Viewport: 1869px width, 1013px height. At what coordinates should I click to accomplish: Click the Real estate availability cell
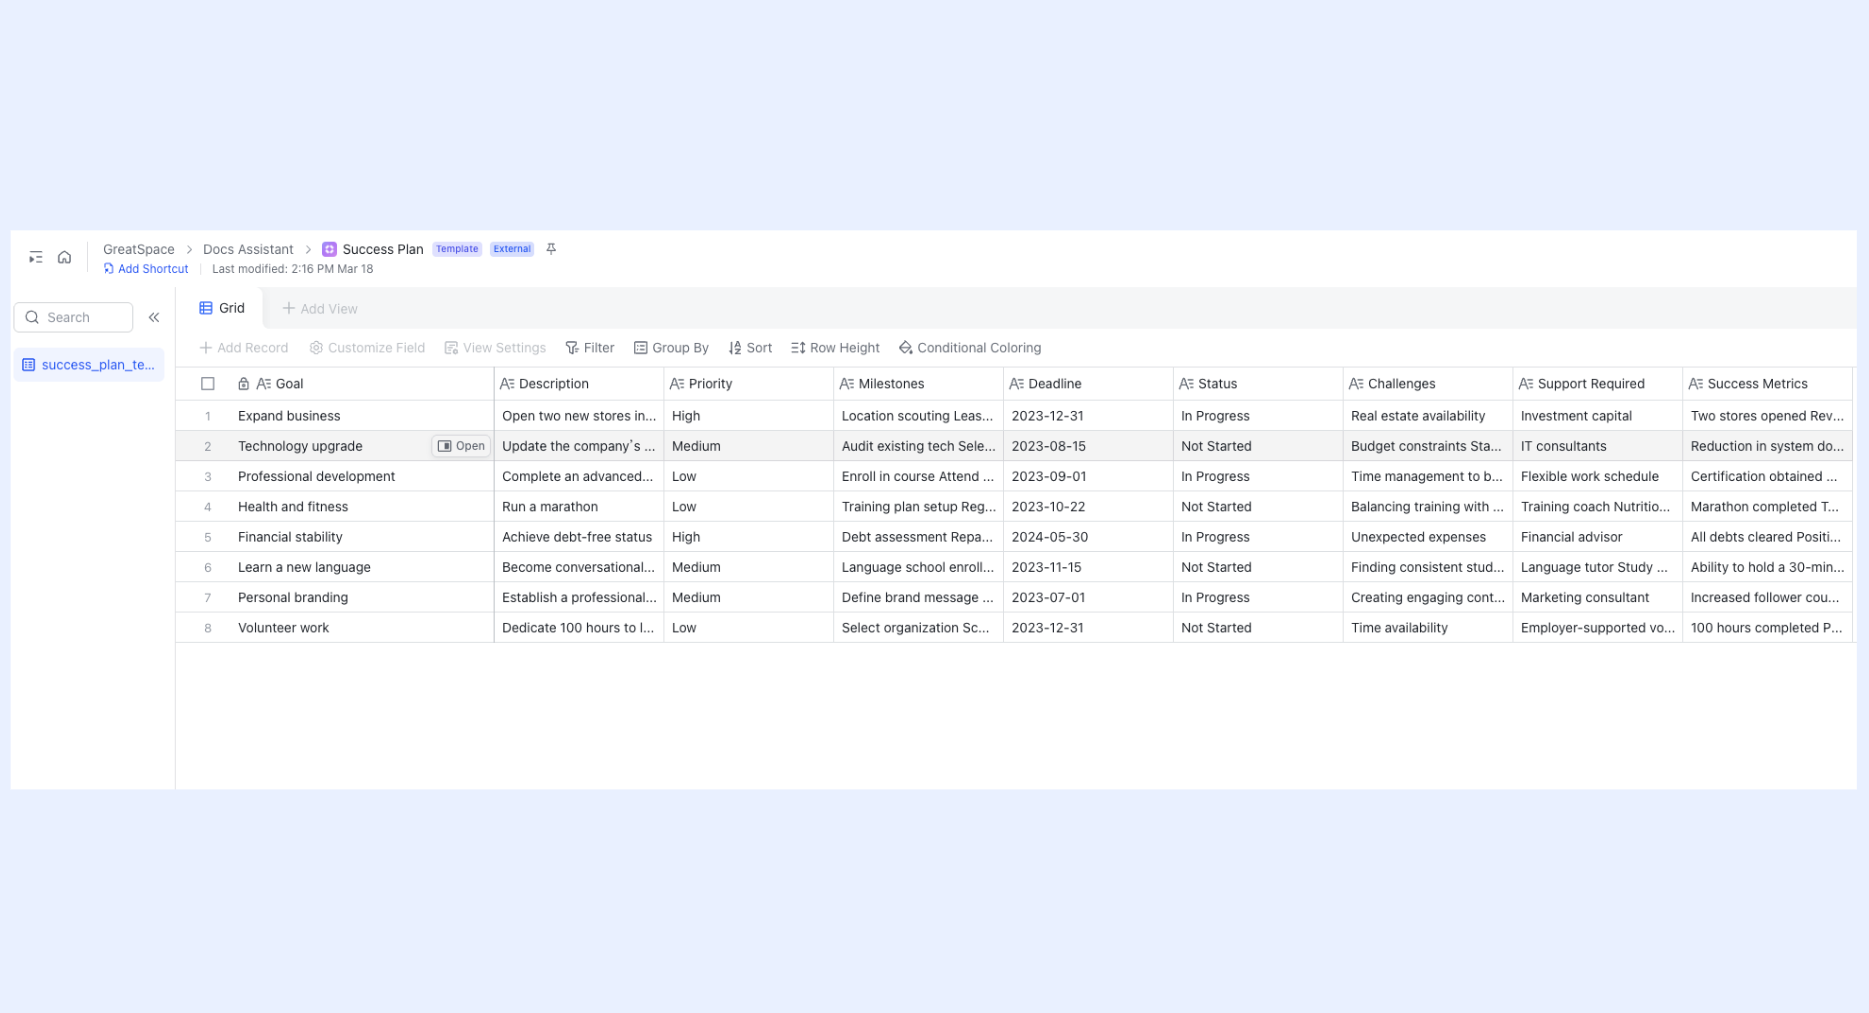[x=1428, y=416]
